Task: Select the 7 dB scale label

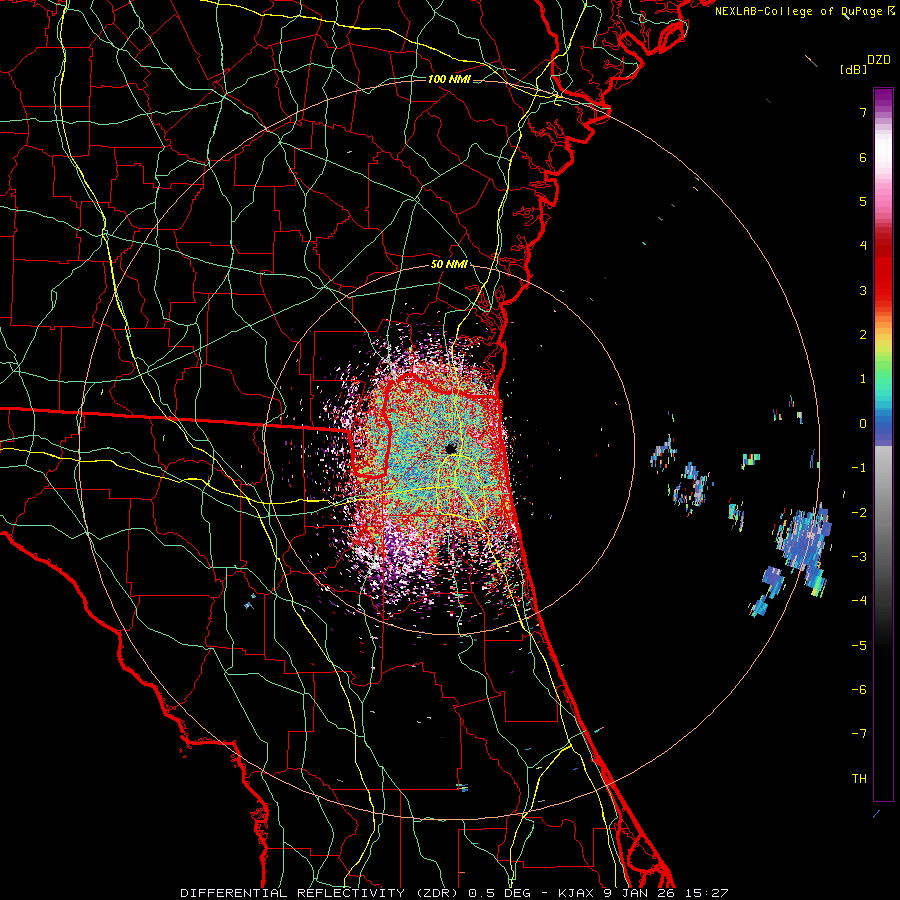Action: tap(863, 112)
